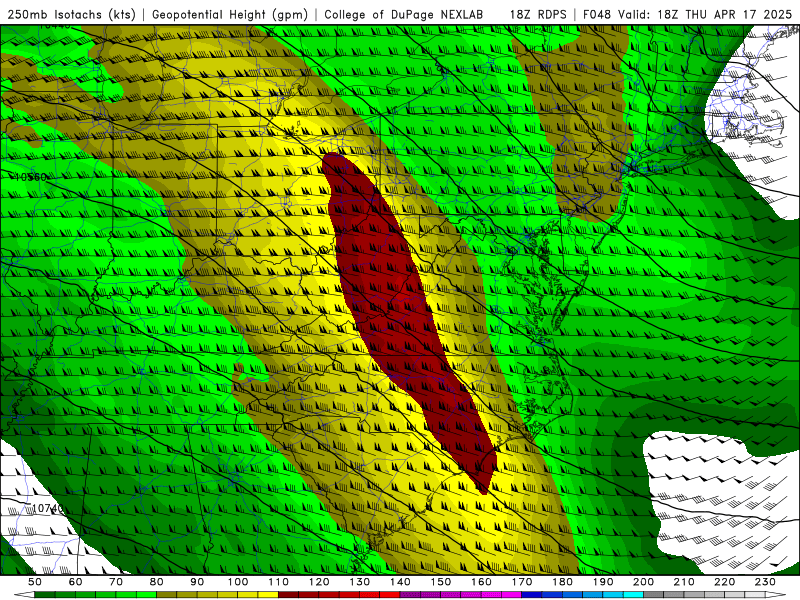Click the 200 value on the color scale
This screenshot has width=800, height=600.
(643, 582)
